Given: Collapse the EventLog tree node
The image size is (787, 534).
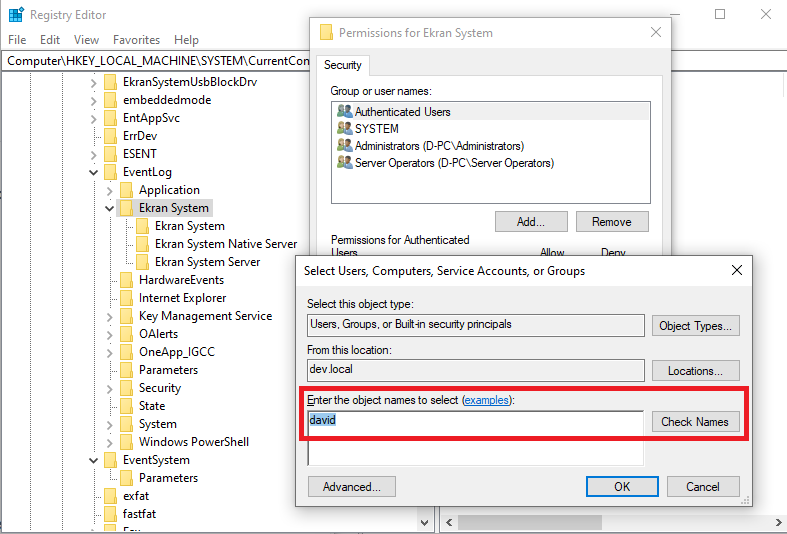Looking at the screenshot, I should coord(93,172).
